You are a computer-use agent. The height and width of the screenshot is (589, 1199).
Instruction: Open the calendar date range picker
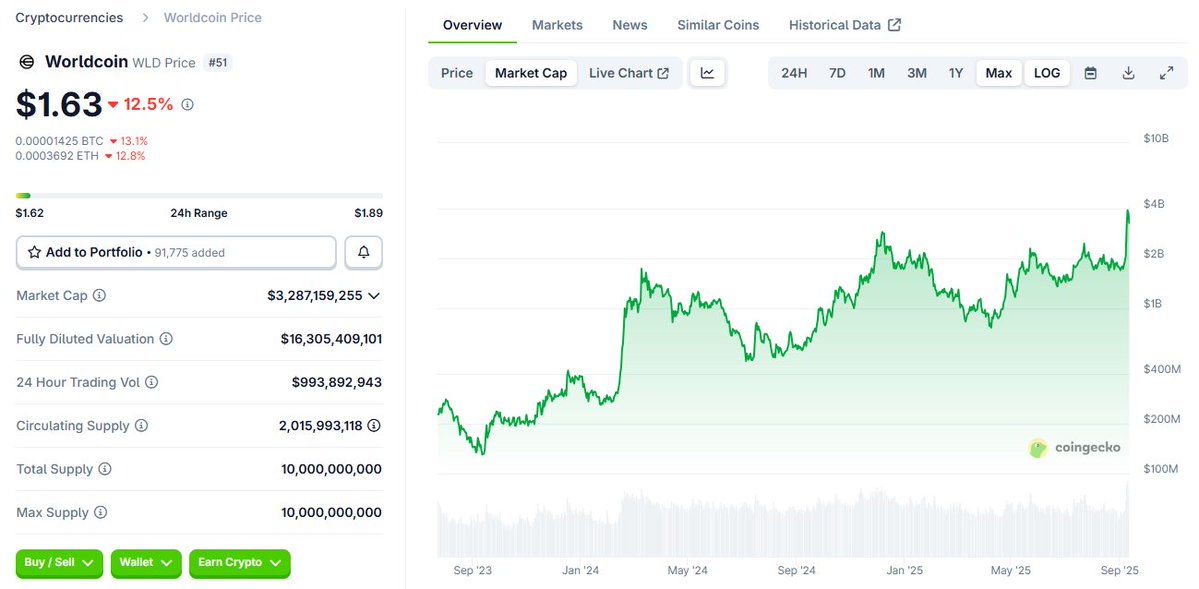1091,73
